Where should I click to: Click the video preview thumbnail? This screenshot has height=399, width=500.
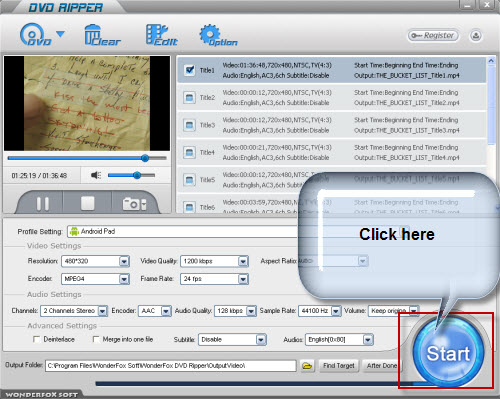(87, 103)
